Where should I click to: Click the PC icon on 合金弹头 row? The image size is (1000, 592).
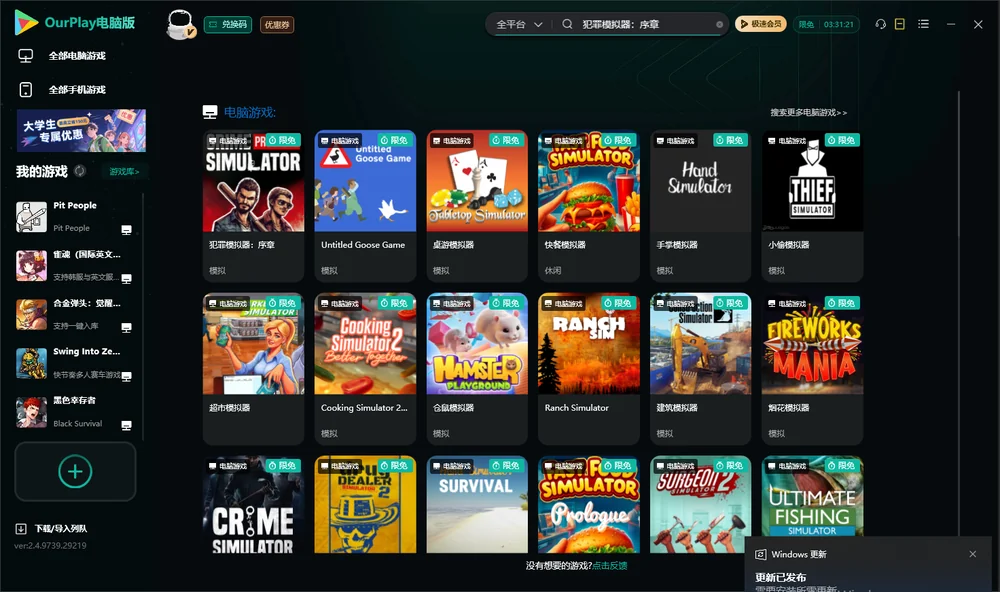click(x=126, y=327)
